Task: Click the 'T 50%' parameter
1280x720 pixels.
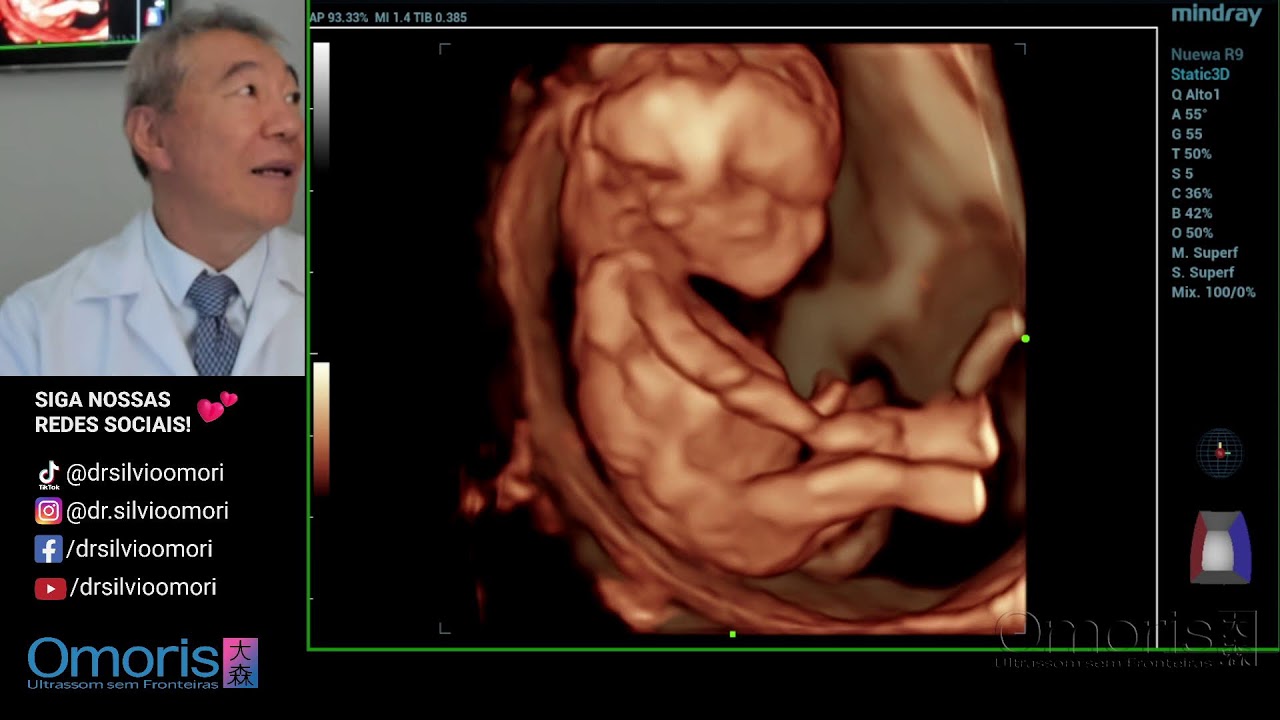Action: click(x=1192, y=154)
